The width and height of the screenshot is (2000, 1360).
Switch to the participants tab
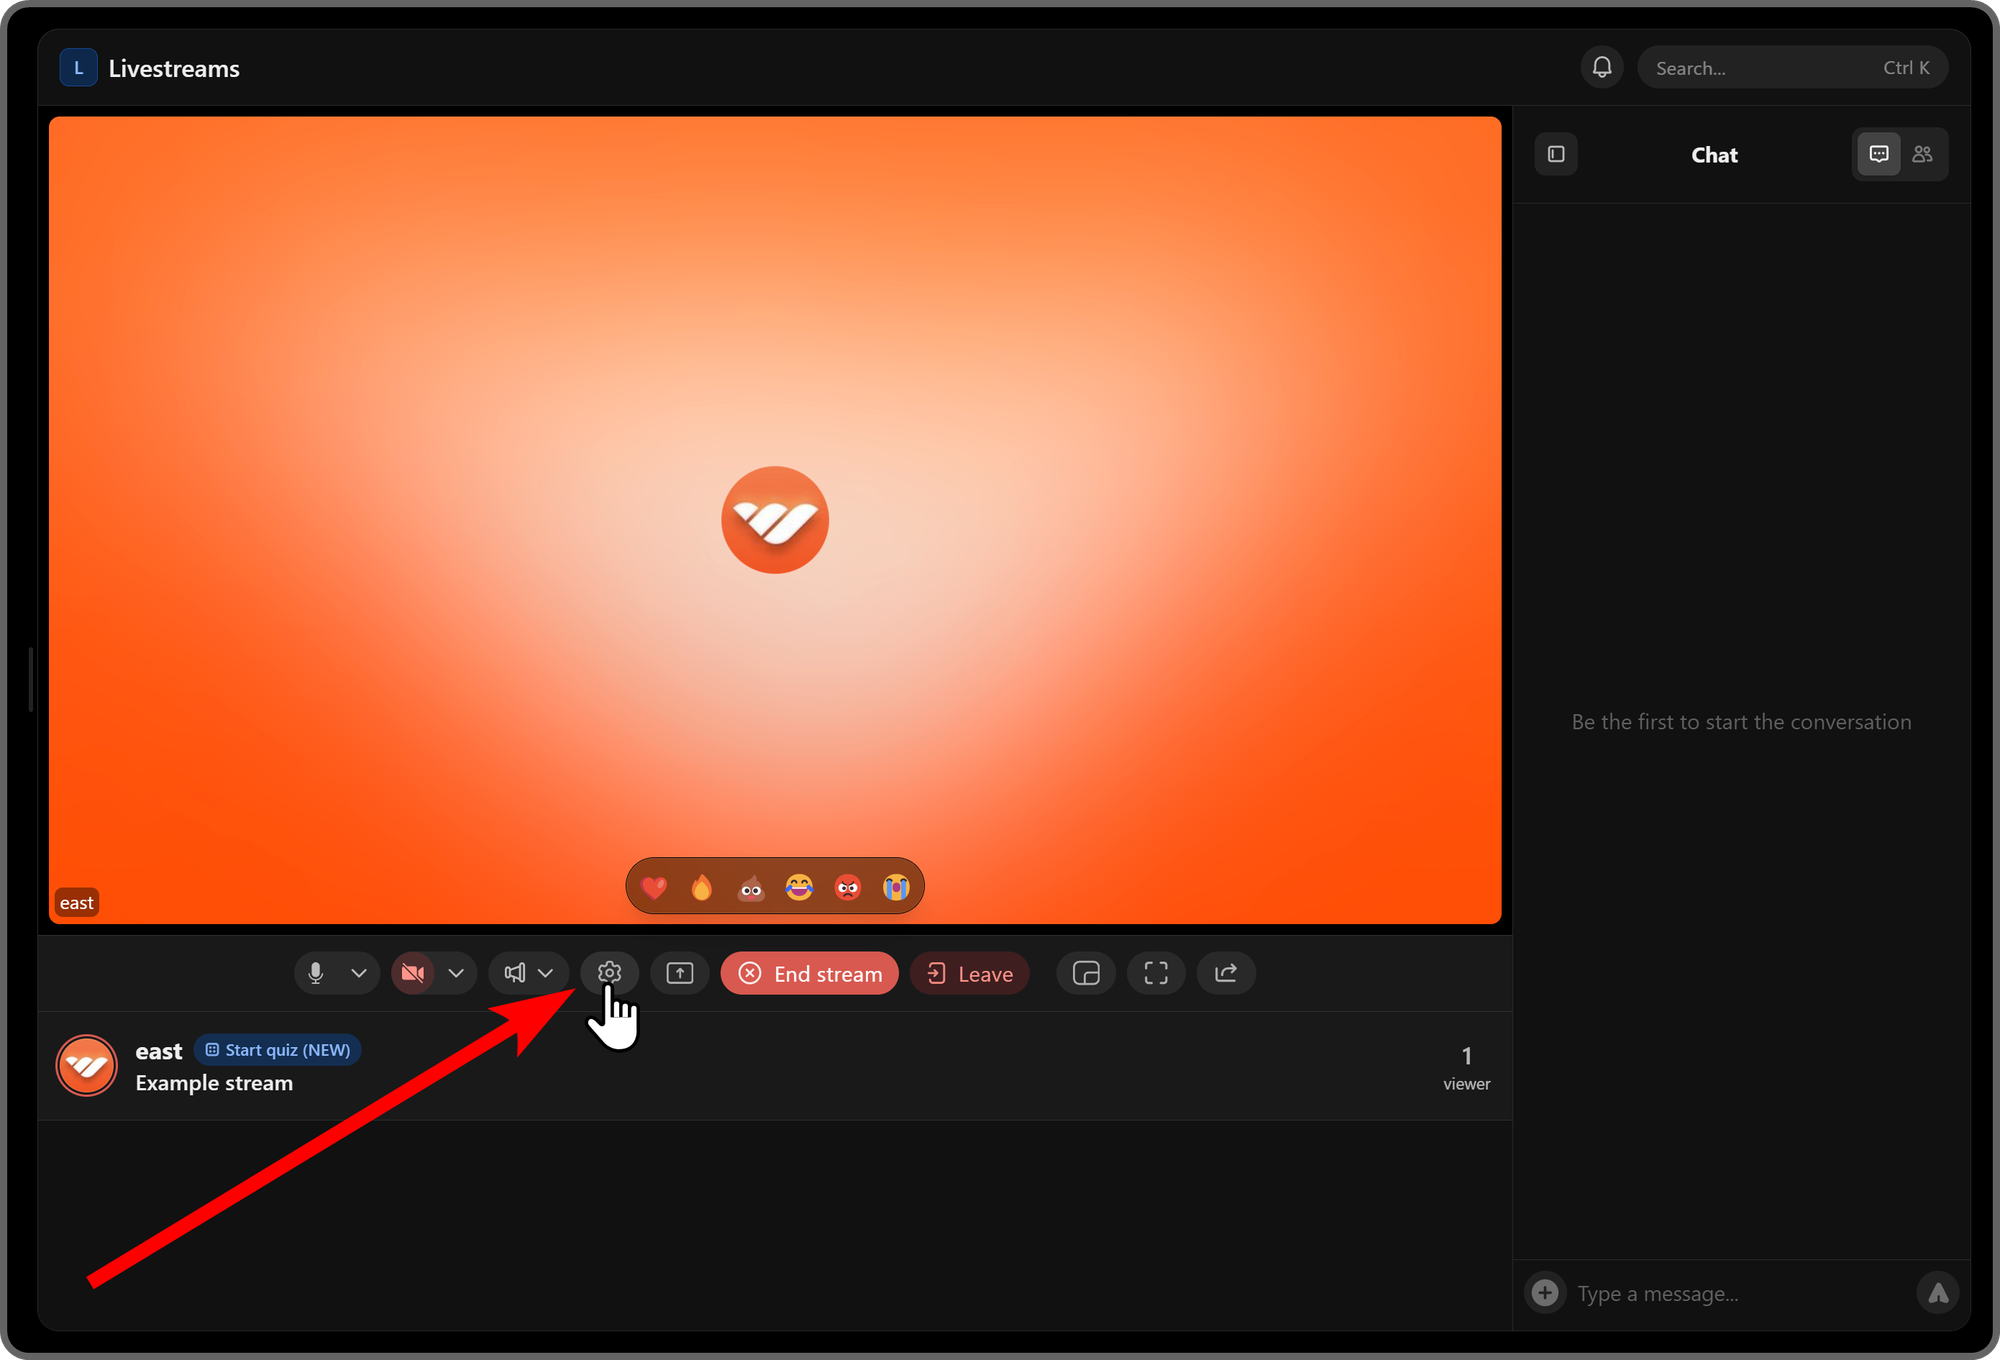point(1922,154)
